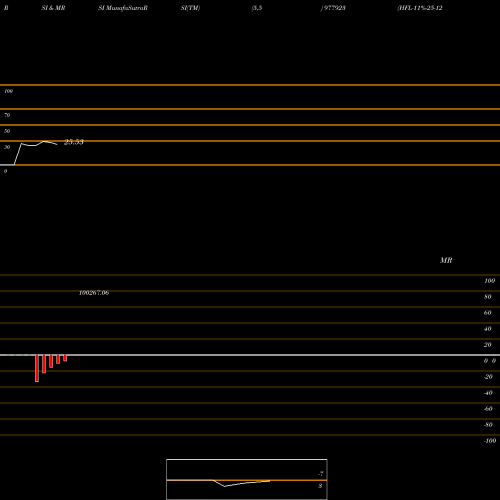Click the 'SI & MR' header text
Image resolution: width=500 pixels, height=500 pixels.
pos(53,8)
